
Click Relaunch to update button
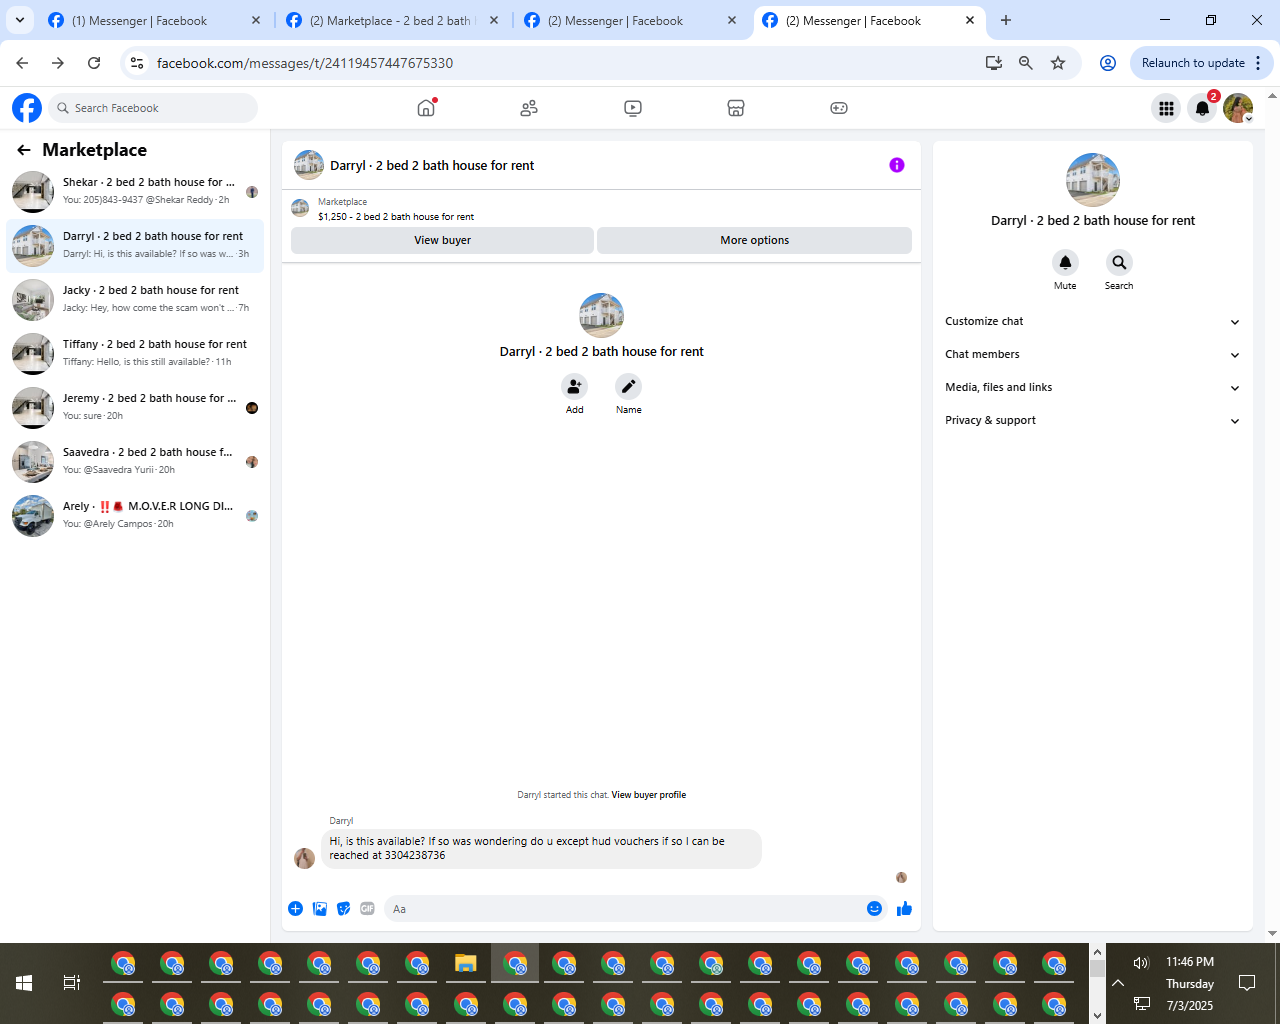coord(1193,63)
